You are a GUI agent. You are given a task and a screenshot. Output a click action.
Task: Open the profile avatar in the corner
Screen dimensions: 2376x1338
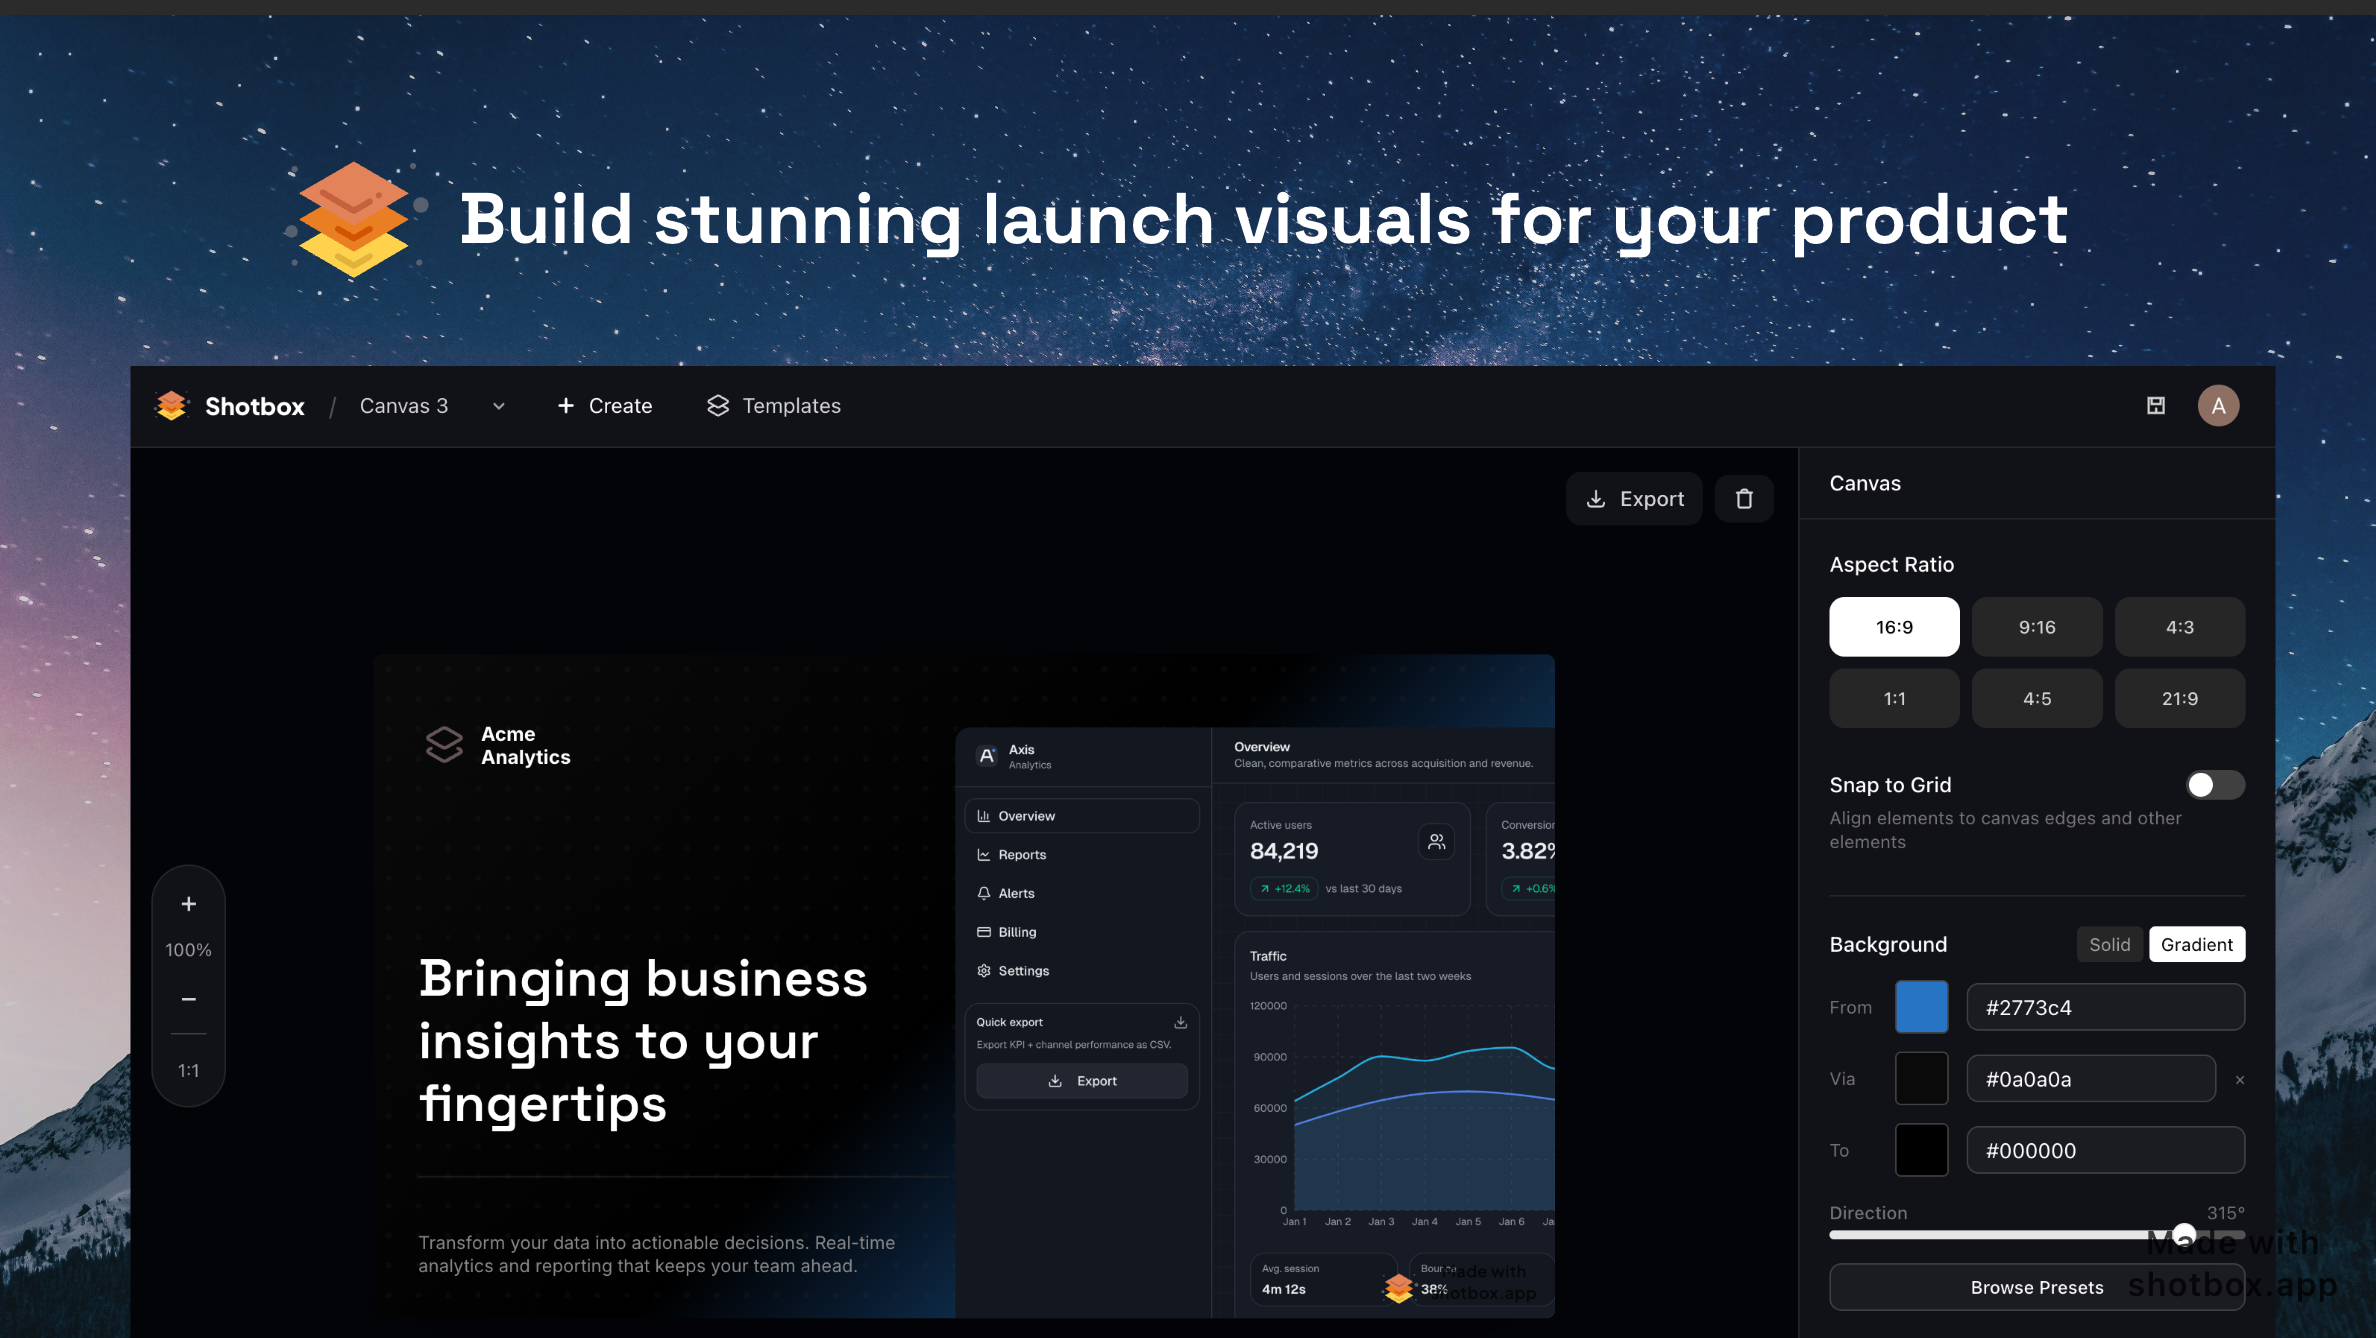tap(2218, 405)
